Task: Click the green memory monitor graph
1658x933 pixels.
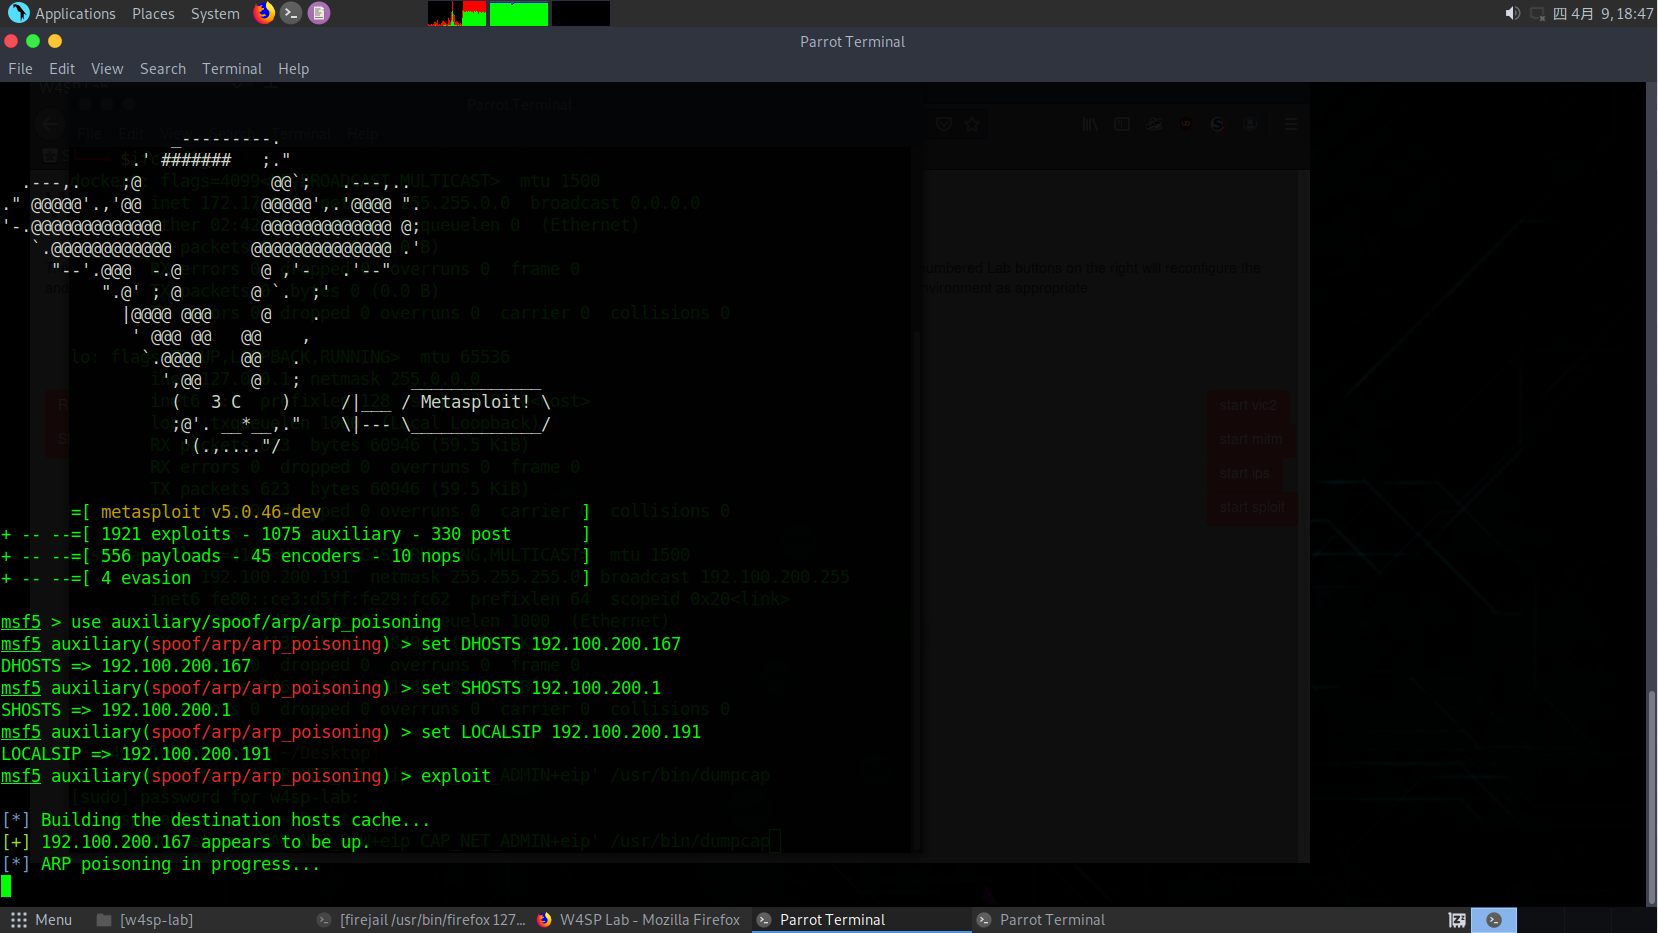Action: click(x=519, y=13)
